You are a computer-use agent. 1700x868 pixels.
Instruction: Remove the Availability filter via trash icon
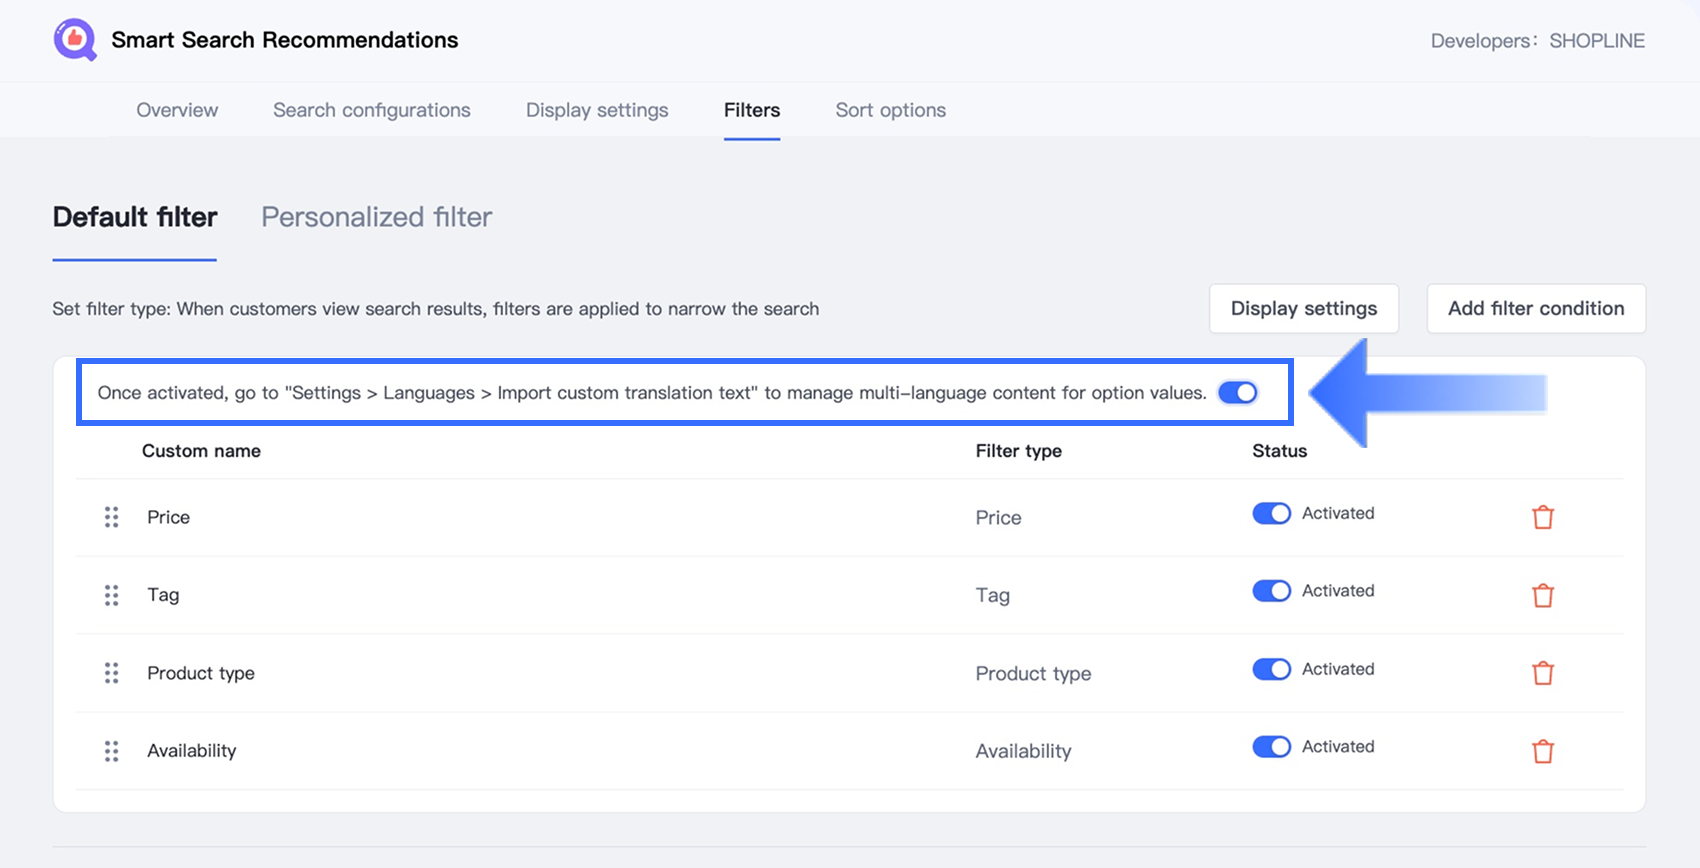pyautogui.click(x=1543, y=751)
